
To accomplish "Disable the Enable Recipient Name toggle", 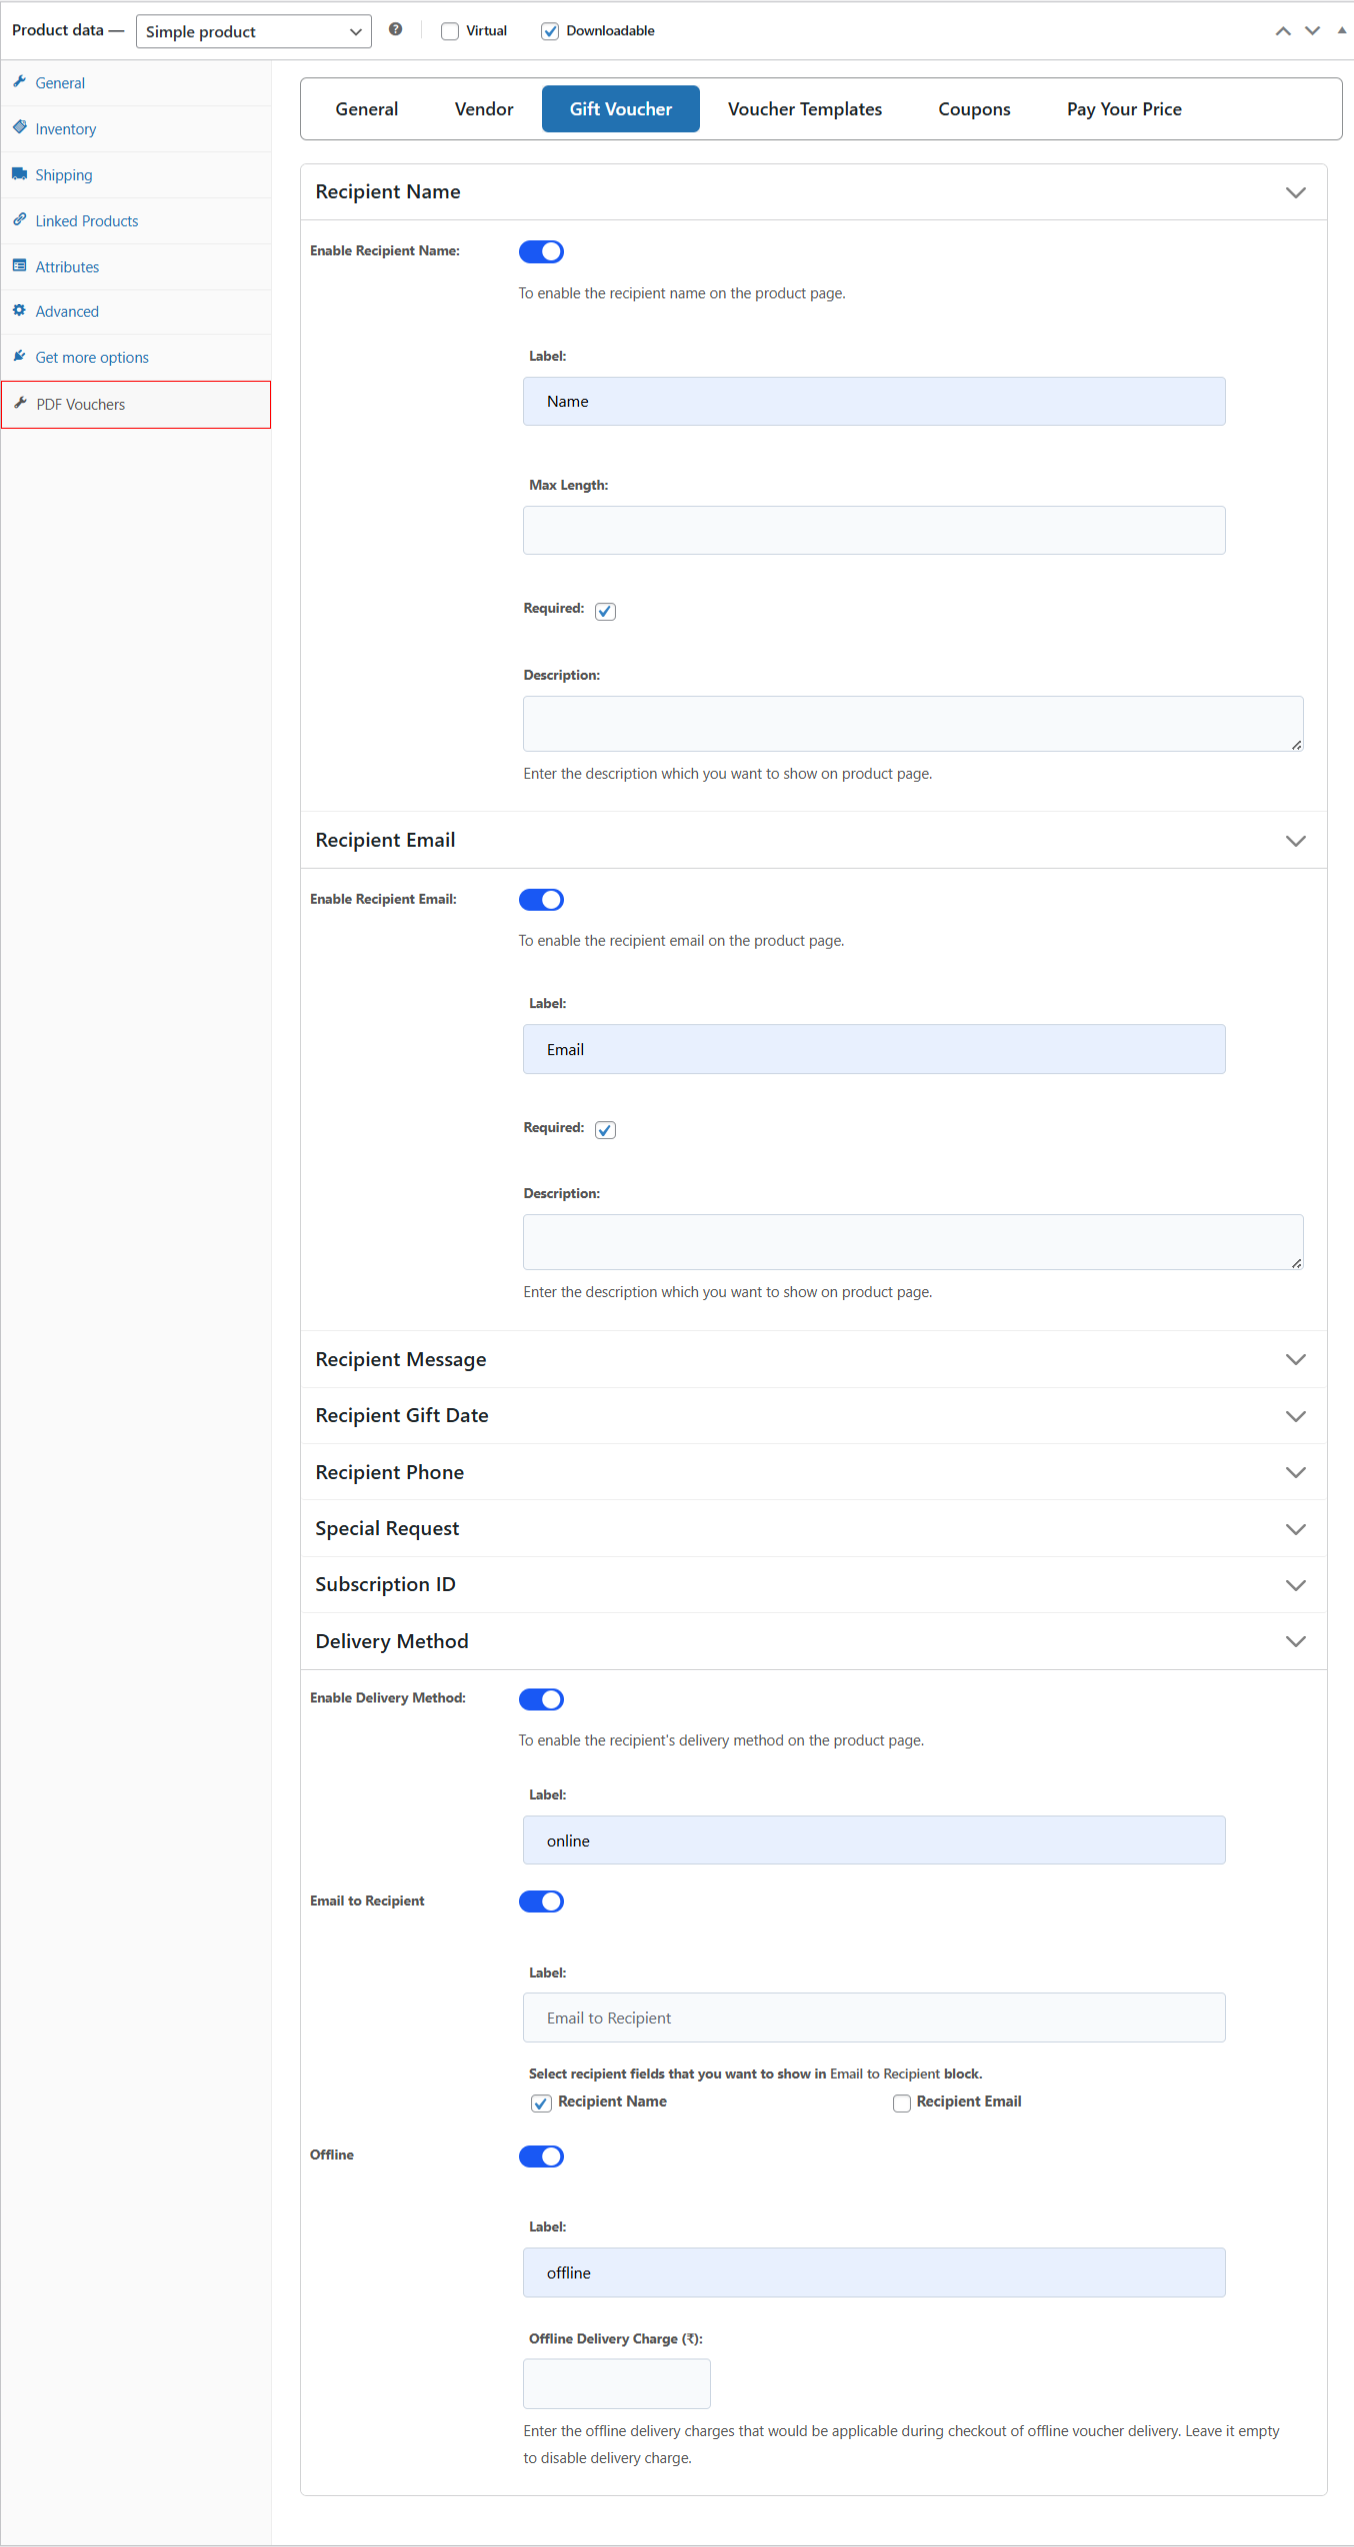I will [x=541, y=252].
